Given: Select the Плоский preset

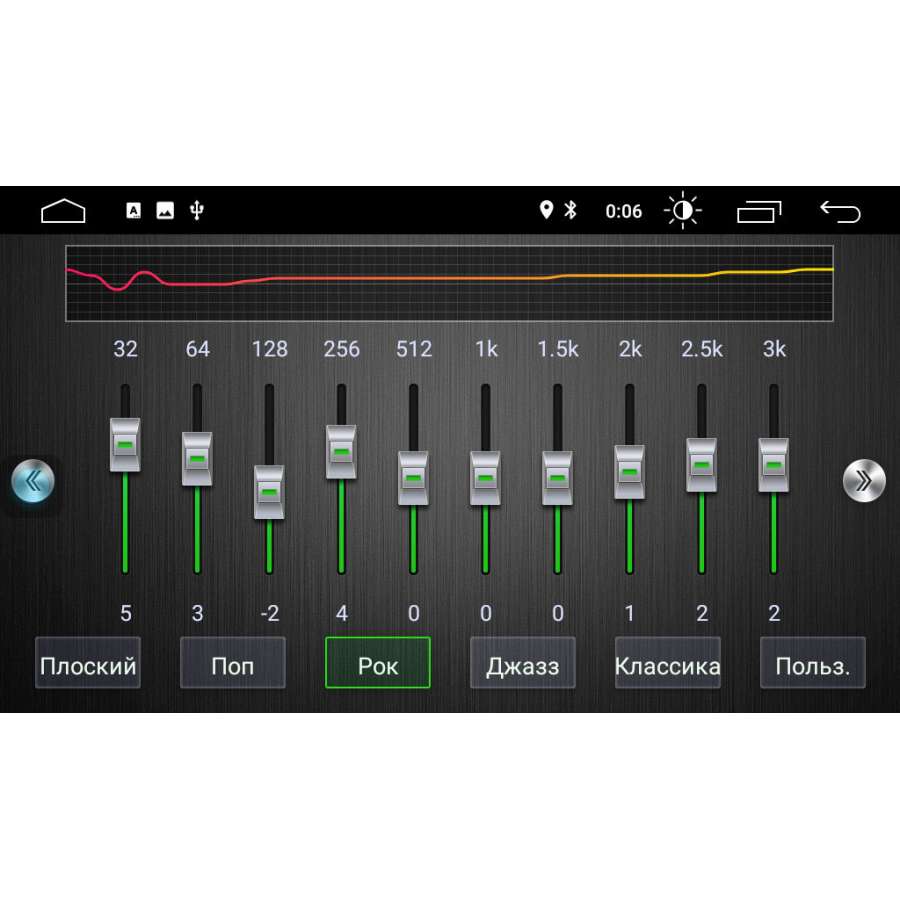Looking at the screenshot, I should click(x=88, y=662).
